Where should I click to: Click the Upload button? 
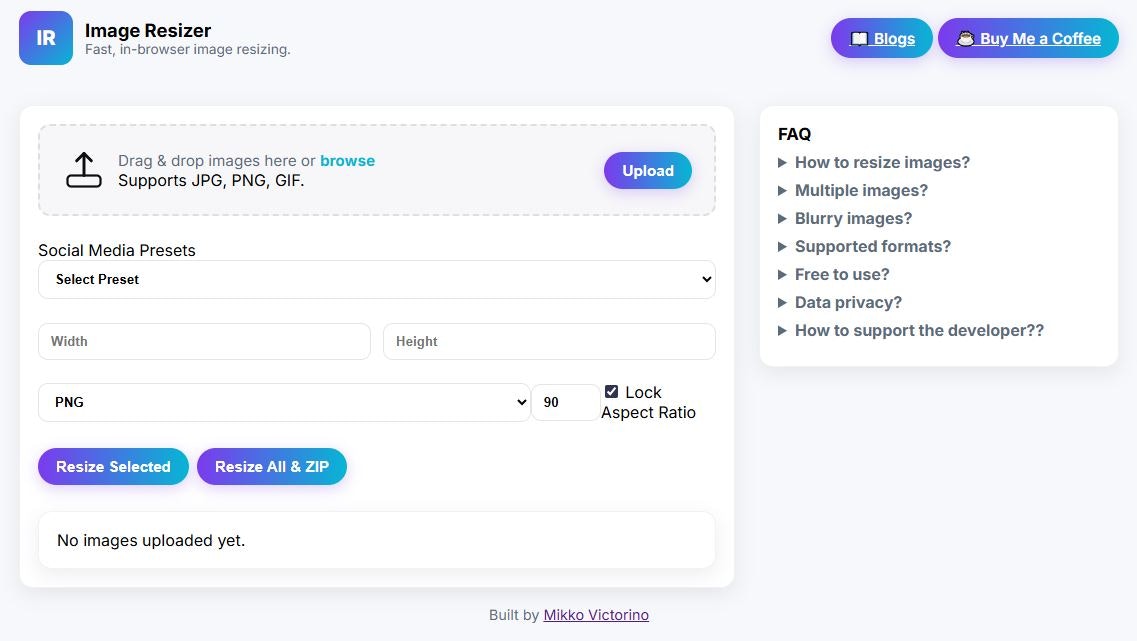click(x=647, y=170)
